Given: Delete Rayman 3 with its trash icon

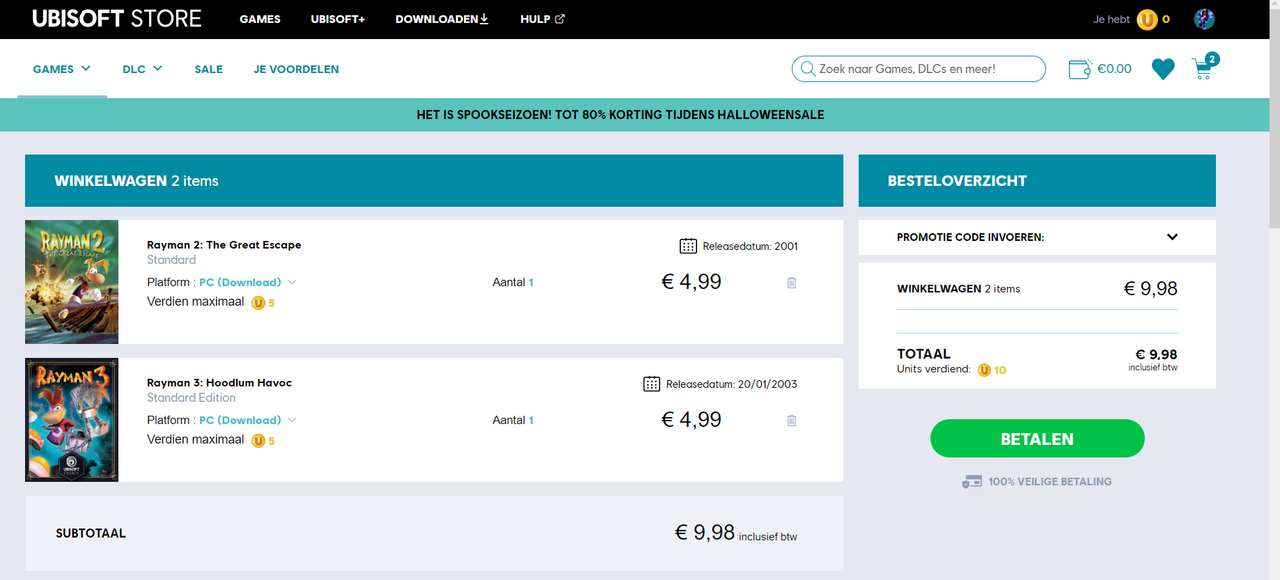Looking at the screenshot, I should tap(791, 421).
